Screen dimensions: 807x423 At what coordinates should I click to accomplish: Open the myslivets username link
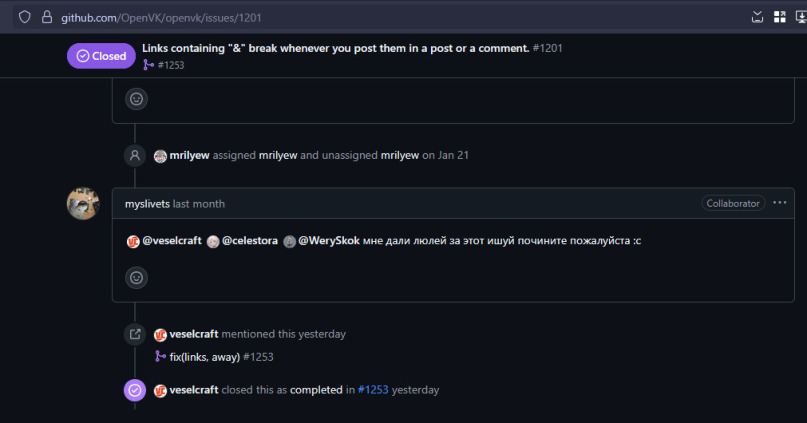click(148, 204)
